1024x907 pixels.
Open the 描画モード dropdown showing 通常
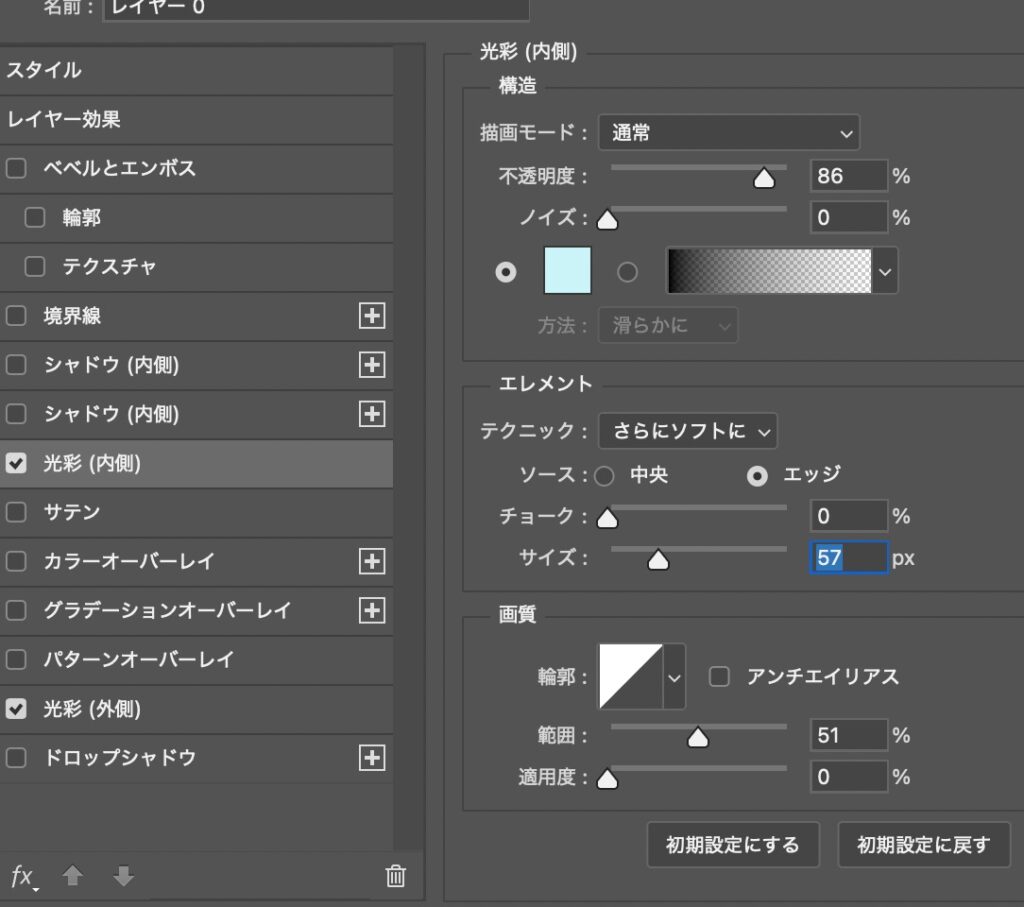728,132
